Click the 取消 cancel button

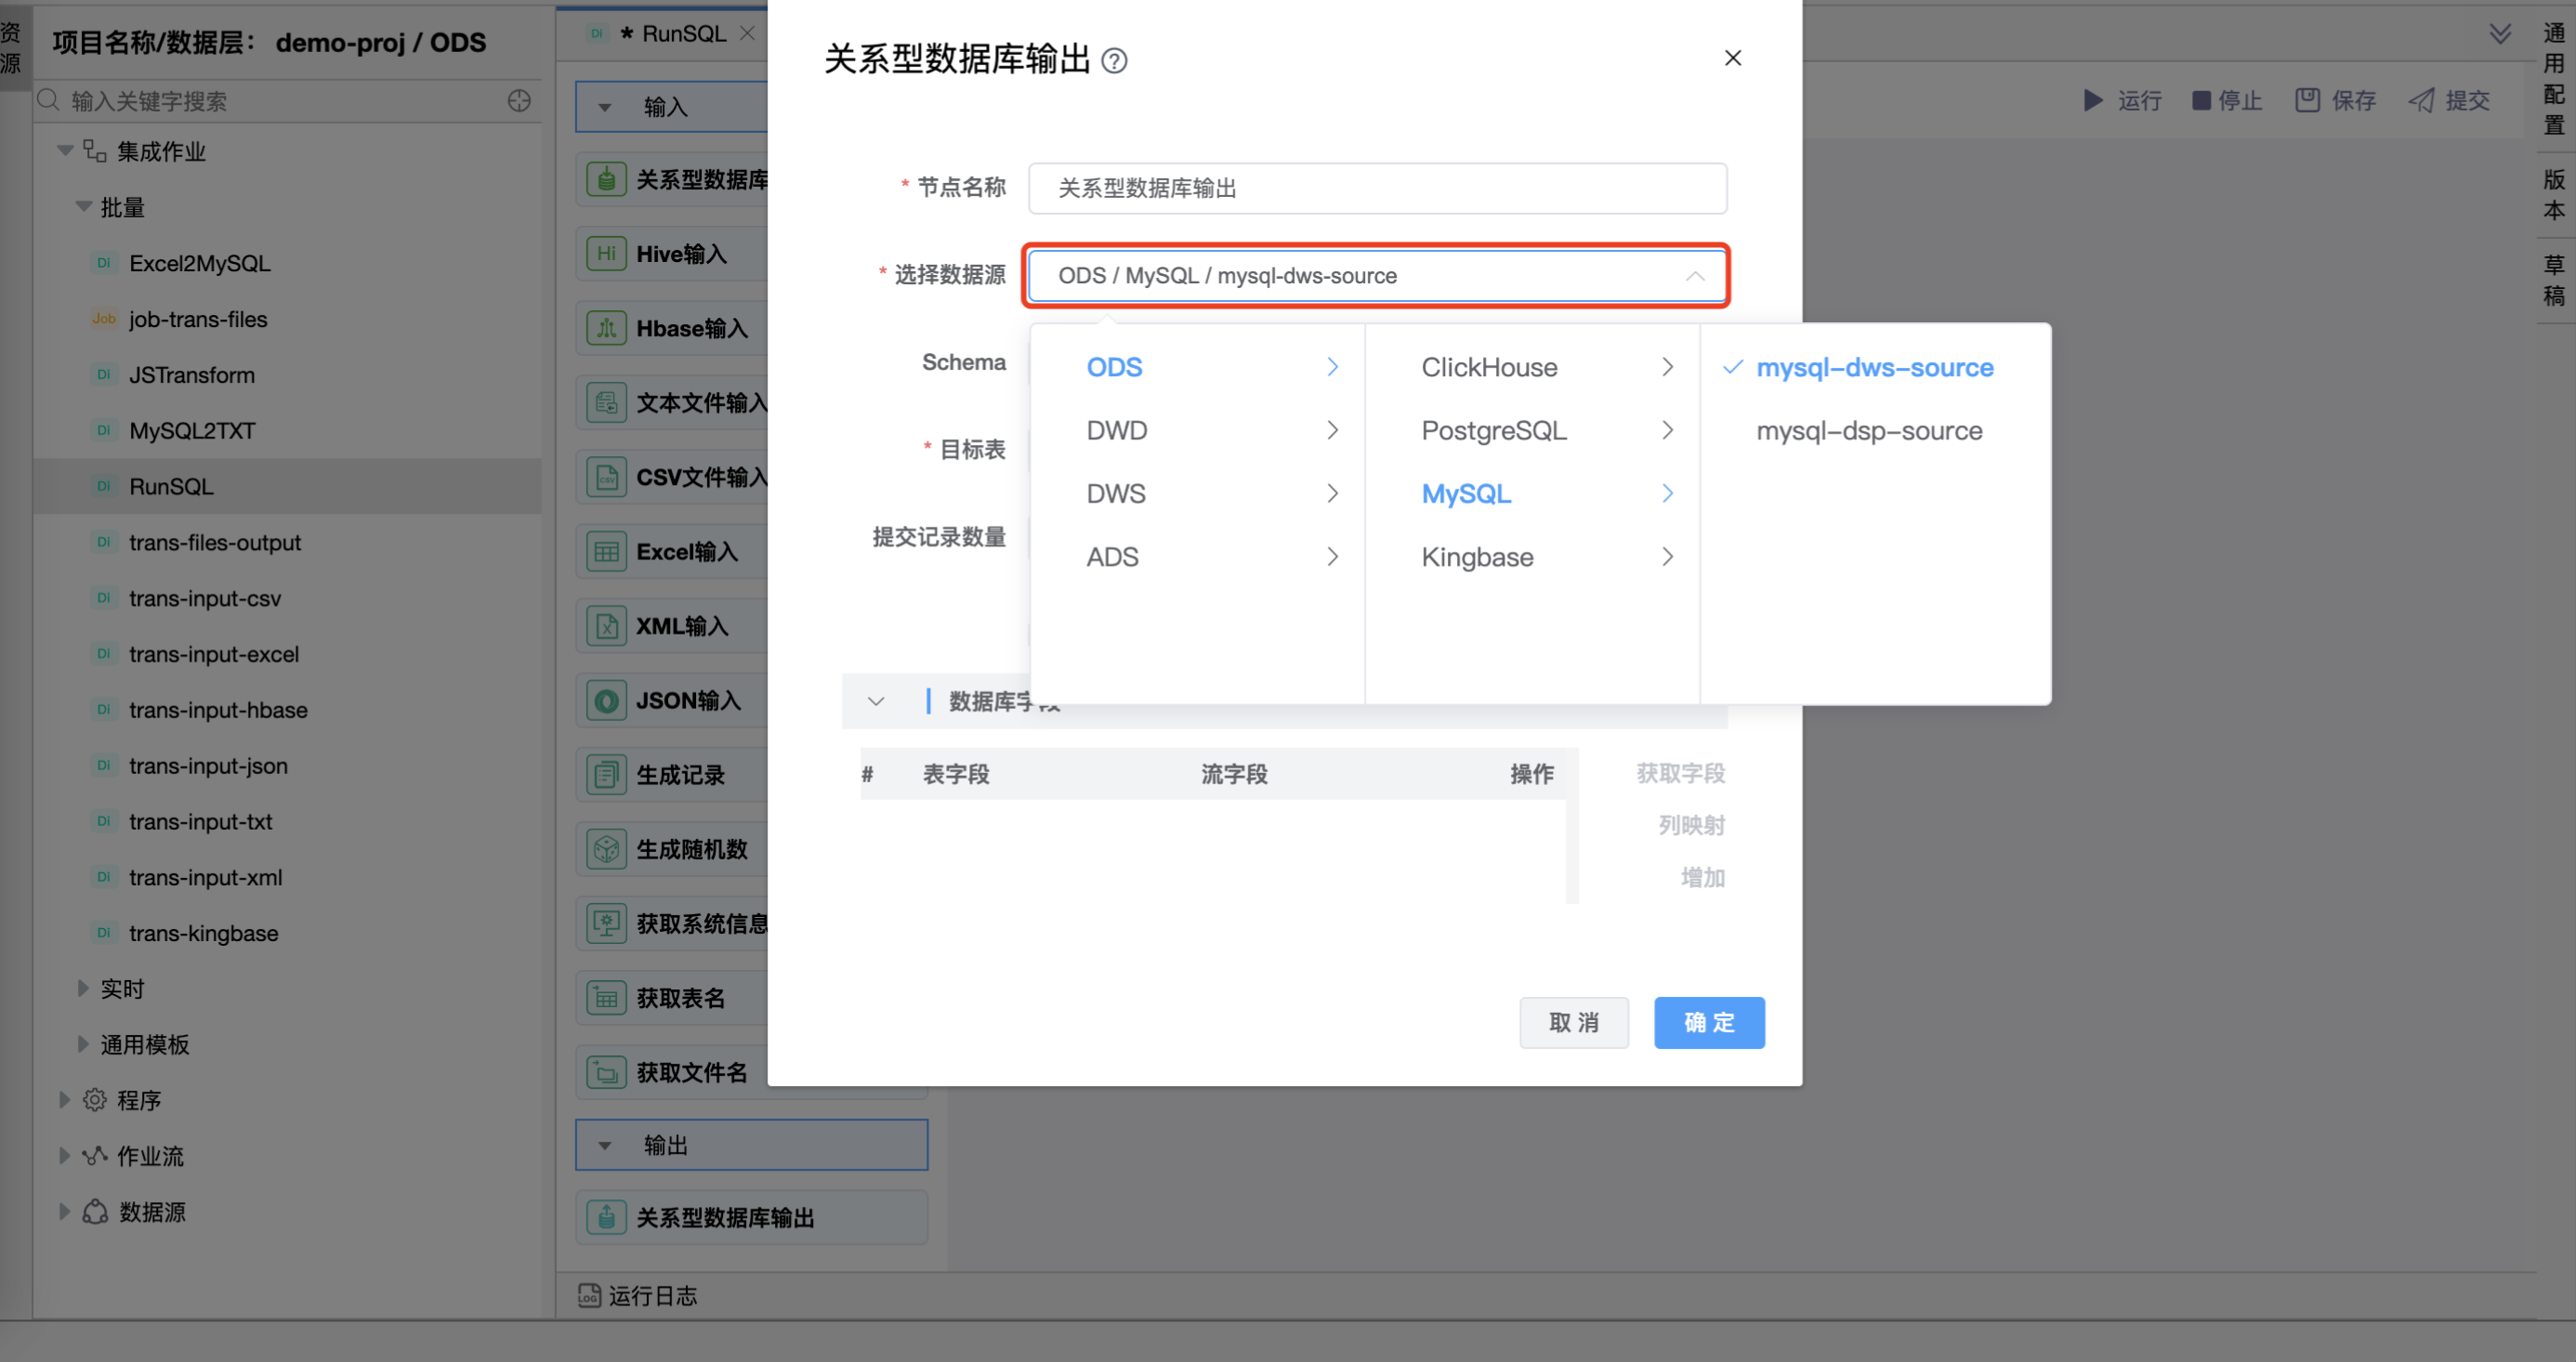(1573, 1022)
